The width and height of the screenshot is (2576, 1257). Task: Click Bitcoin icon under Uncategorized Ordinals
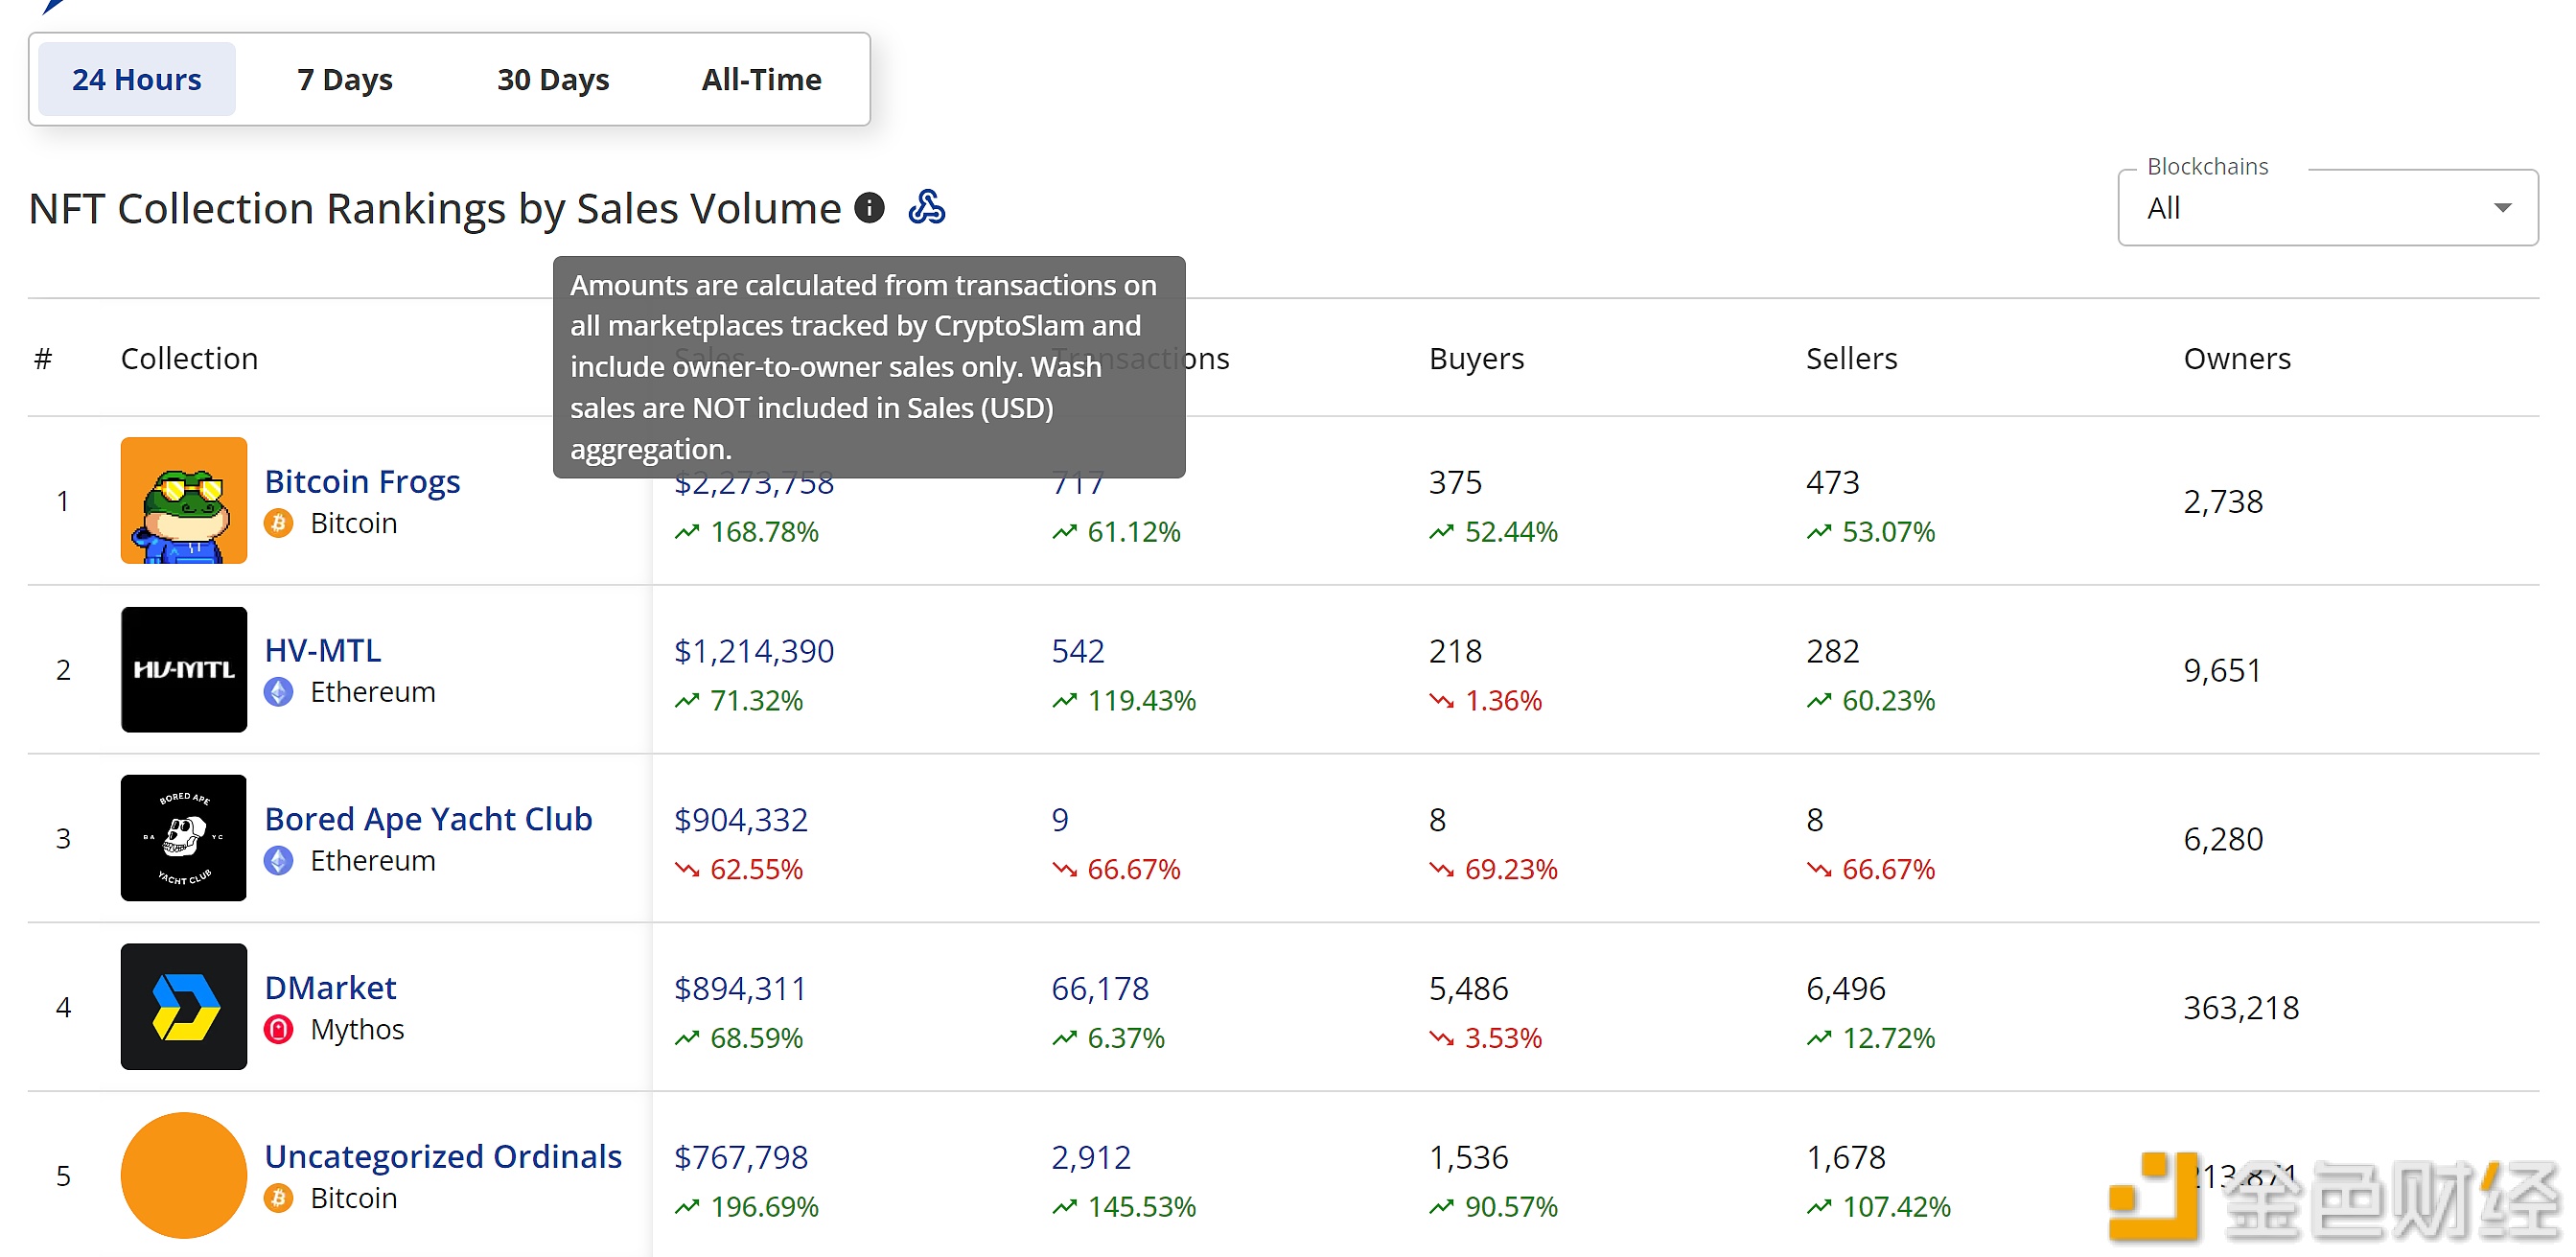click(279, 1198)
